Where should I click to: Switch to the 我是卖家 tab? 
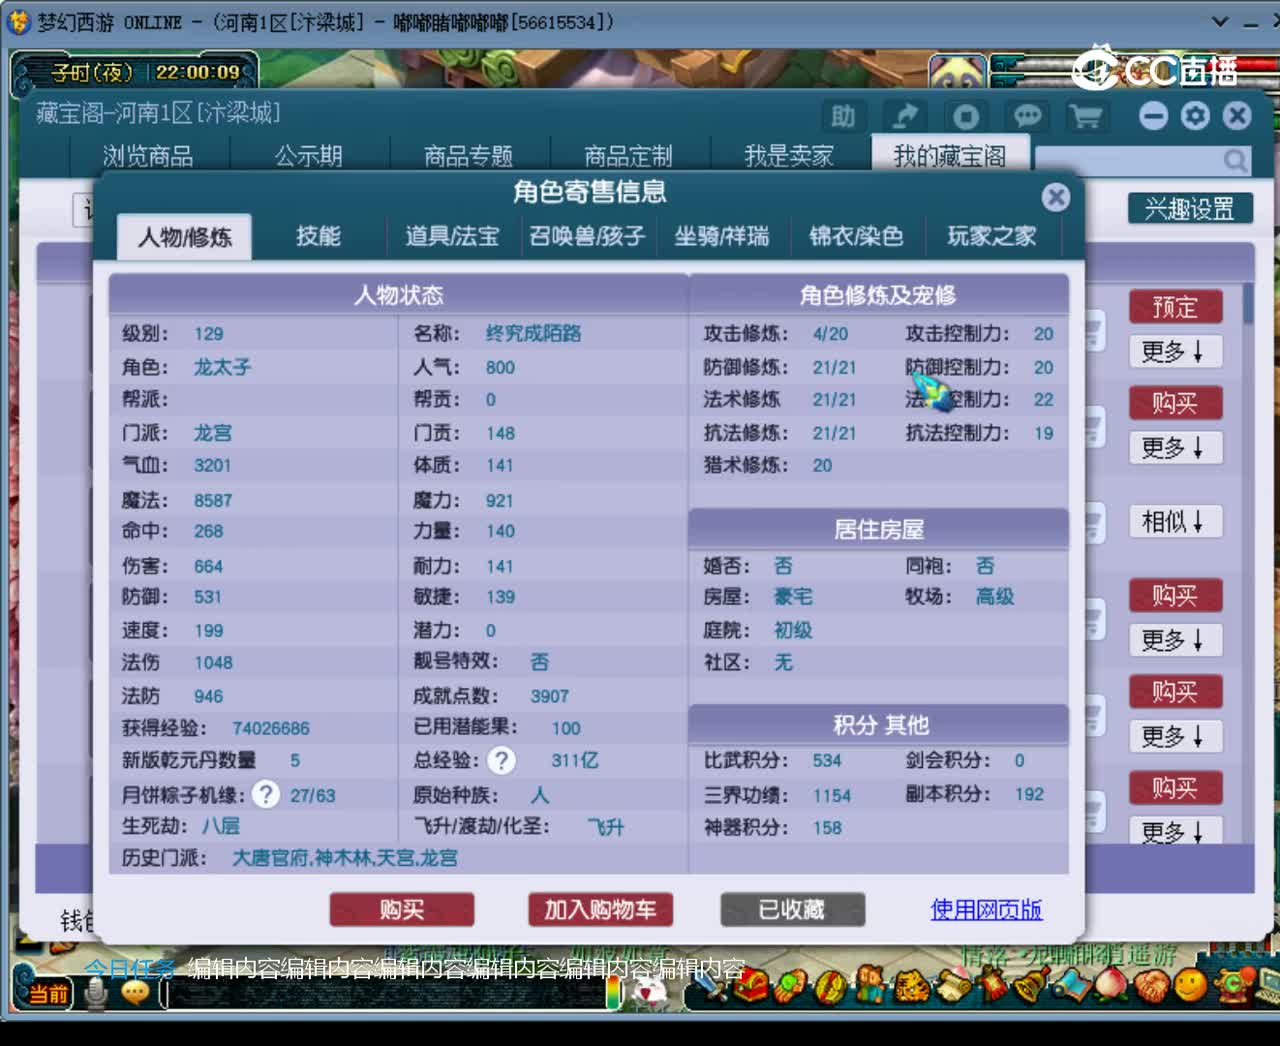(x=789, y=156)
